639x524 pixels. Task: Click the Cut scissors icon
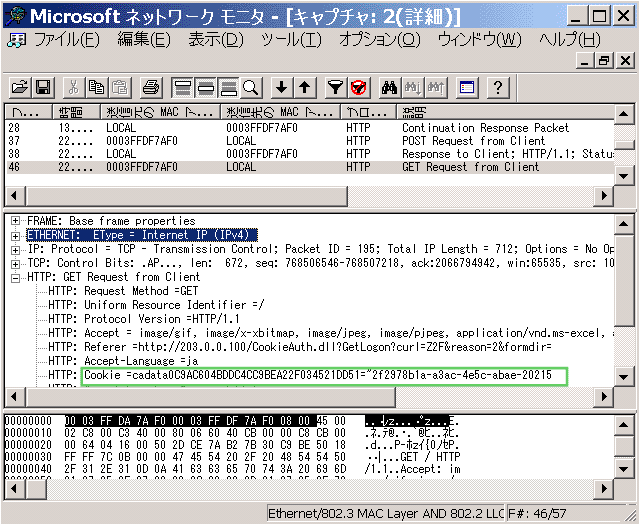pyautogui.click(x=73, y=88)
